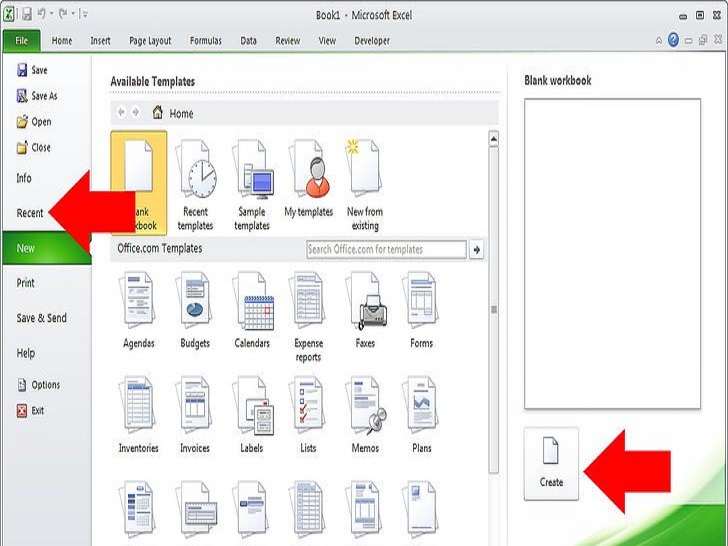Click the Blank workbook preview pane

point(612,254)
